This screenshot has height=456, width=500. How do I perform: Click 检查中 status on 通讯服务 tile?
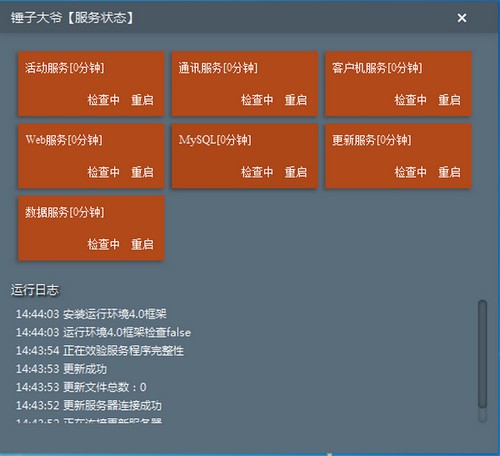257,100
